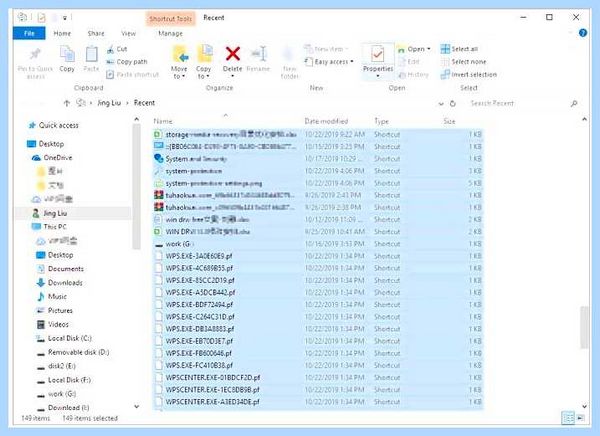
Task: Expand the Properties dropdown arrow
Action: click(378, 76)
